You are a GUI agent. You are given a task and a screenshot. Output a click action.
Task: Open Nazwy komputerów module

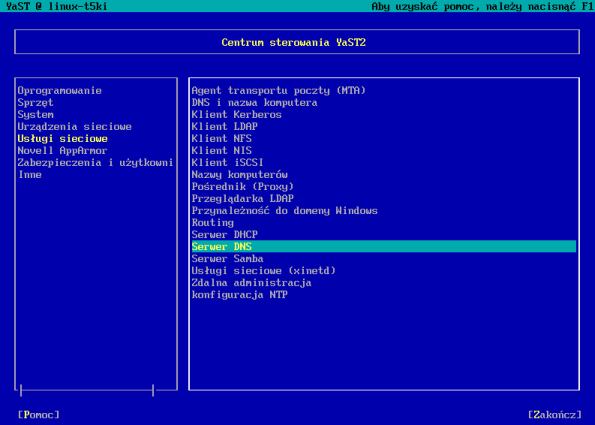coord(239,175)
